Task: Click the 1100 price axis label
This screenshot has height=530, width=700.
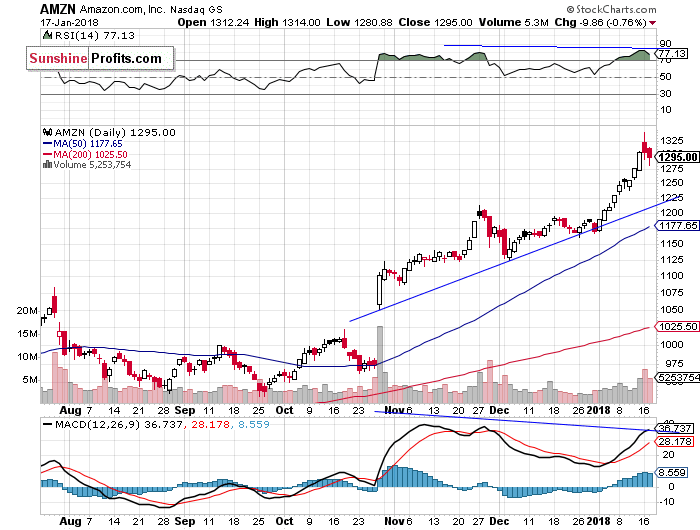Action: (x=671, y=275)
